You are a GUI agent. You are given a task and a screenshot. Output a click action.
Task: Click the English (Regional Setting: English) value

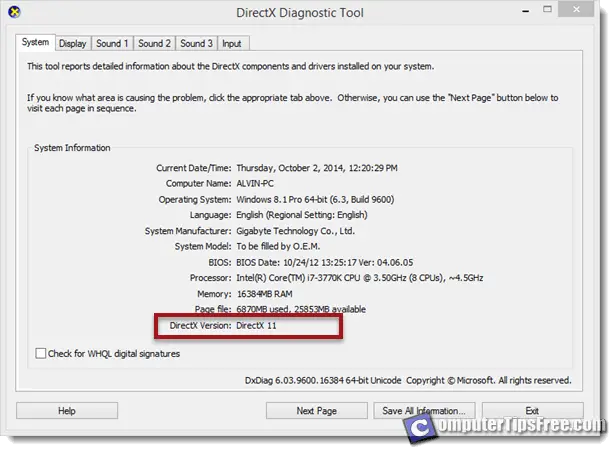point(302,215)
